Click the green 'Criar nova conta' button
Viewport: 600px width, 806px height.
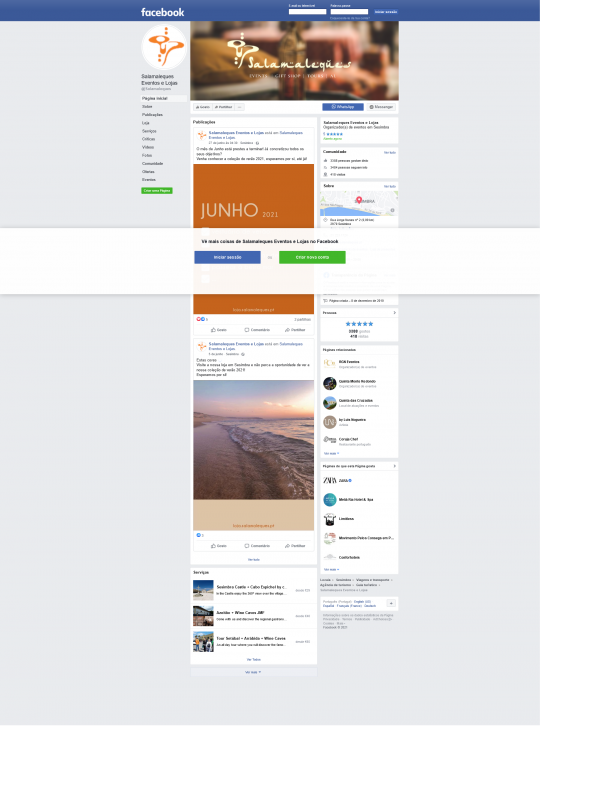312,257
